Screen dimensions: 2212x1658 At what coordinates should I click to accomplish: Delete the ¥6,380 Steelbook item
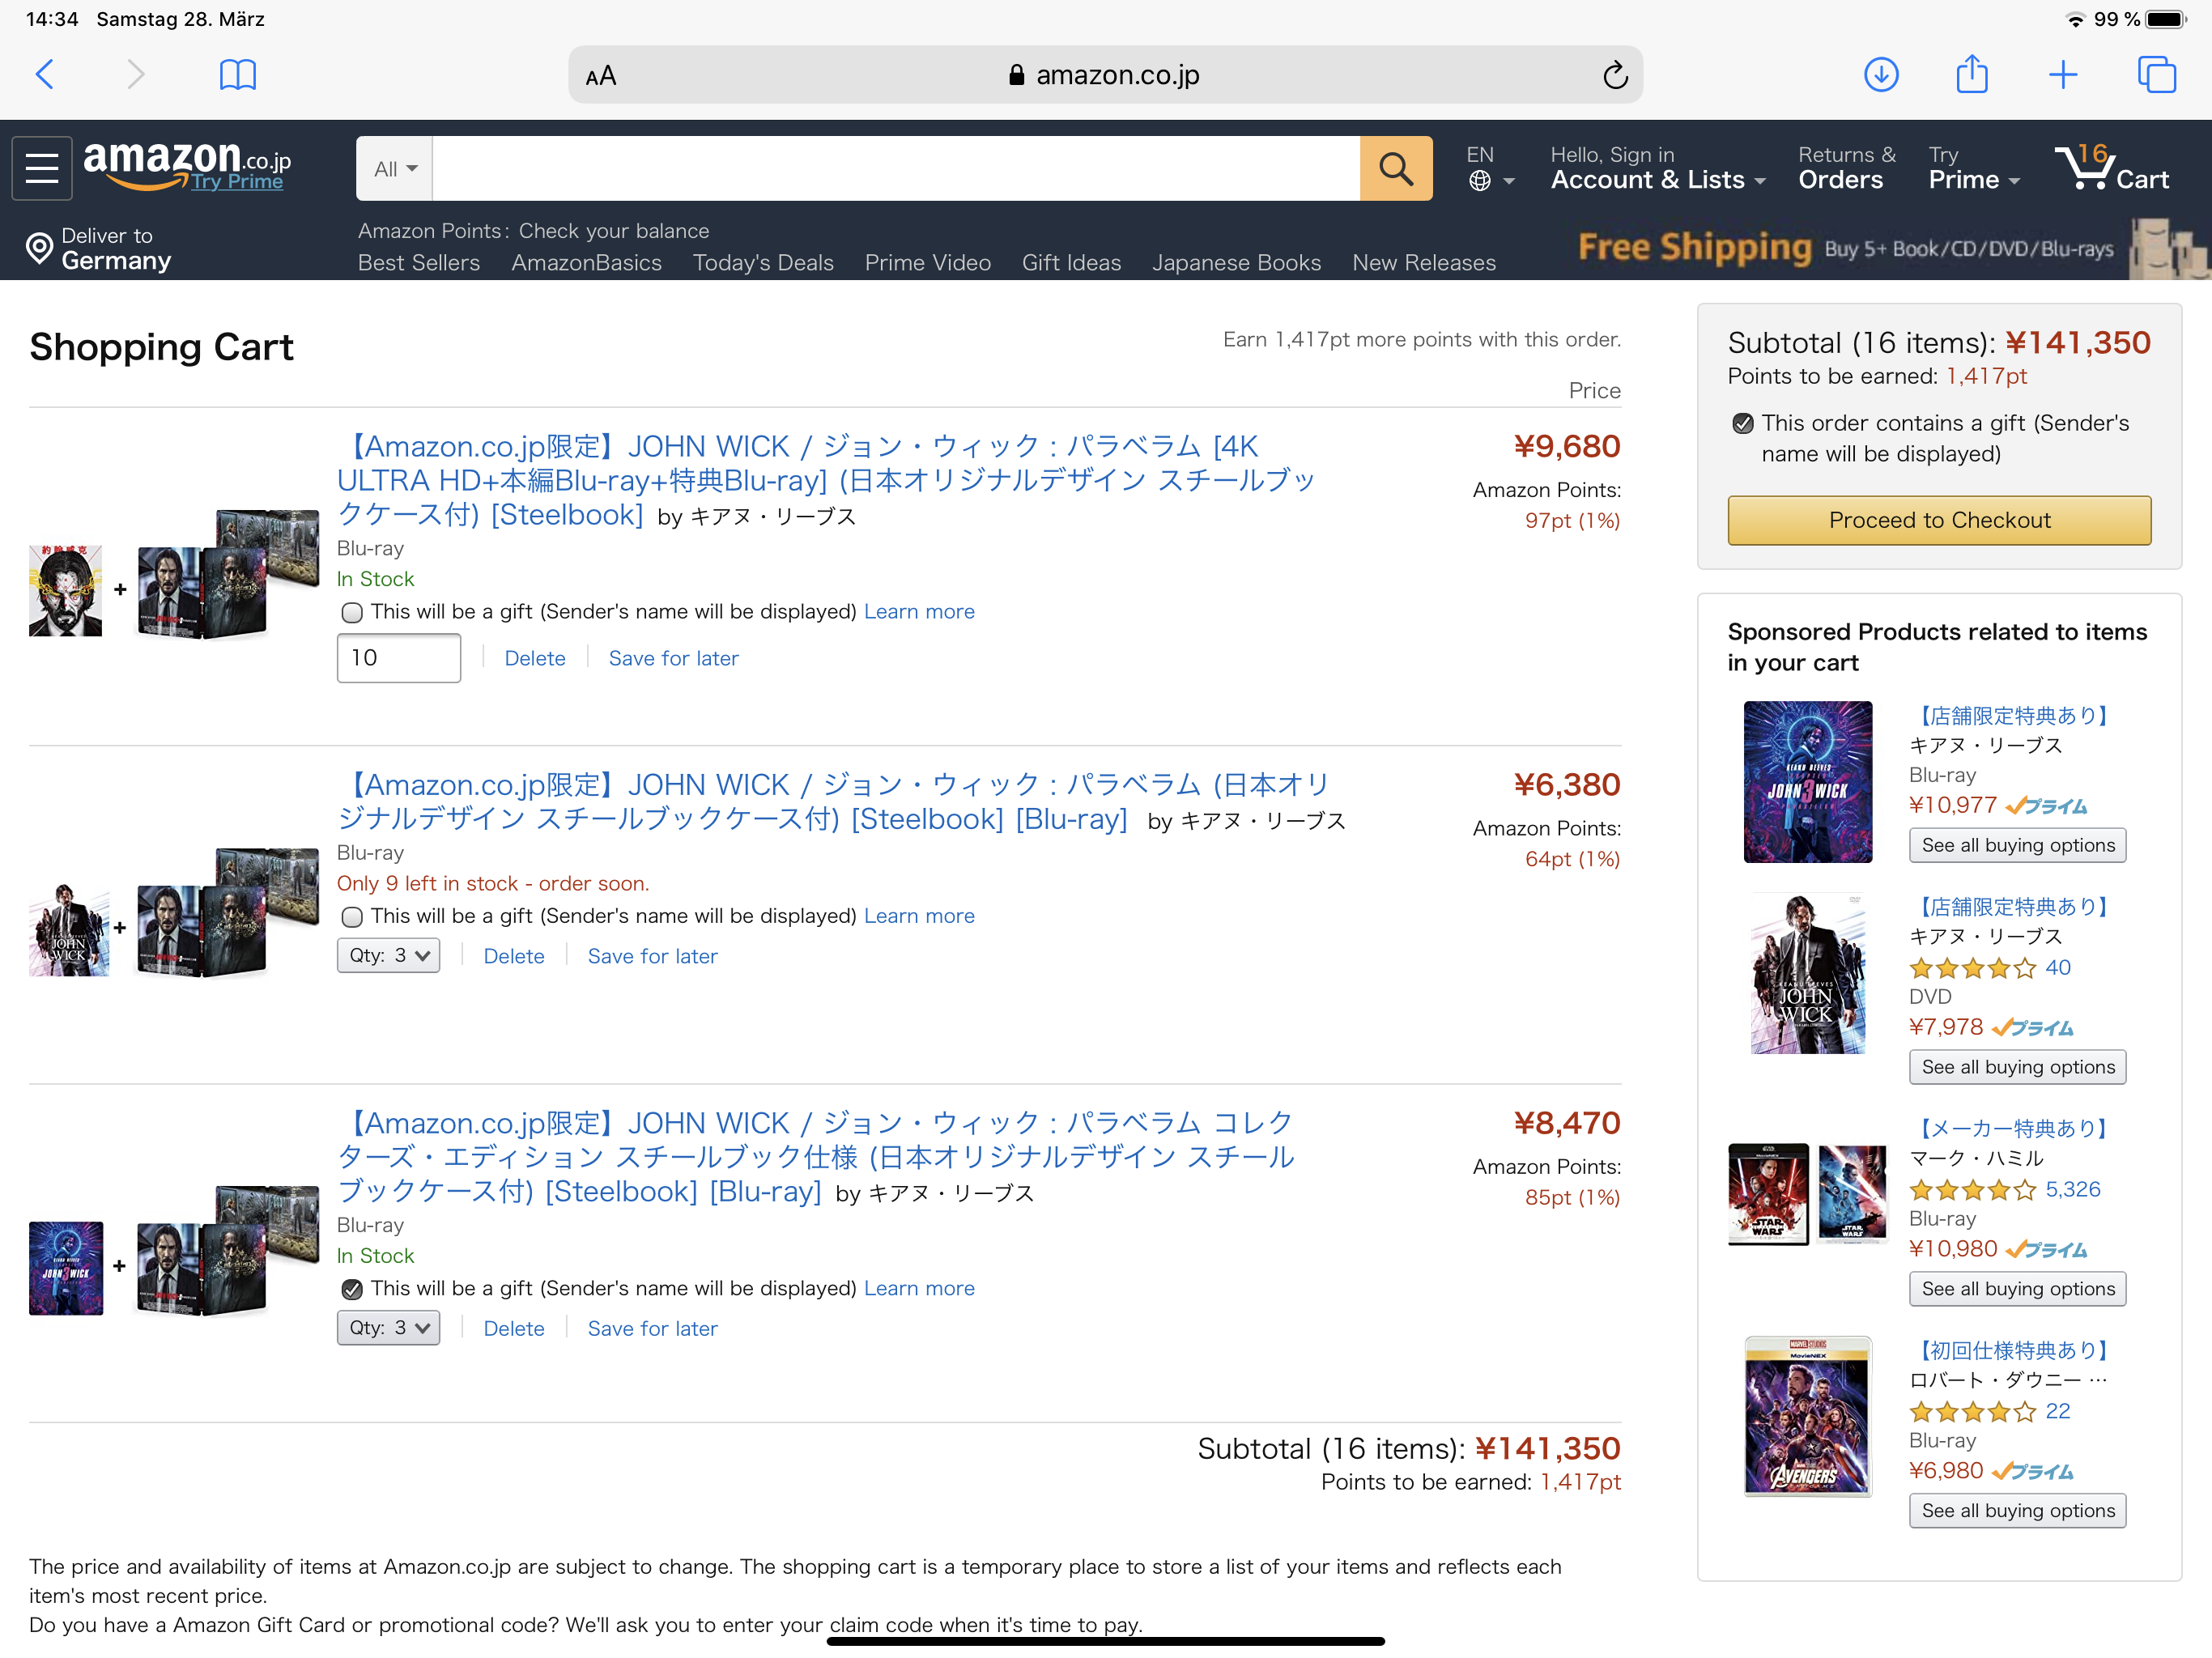(514, 956)
